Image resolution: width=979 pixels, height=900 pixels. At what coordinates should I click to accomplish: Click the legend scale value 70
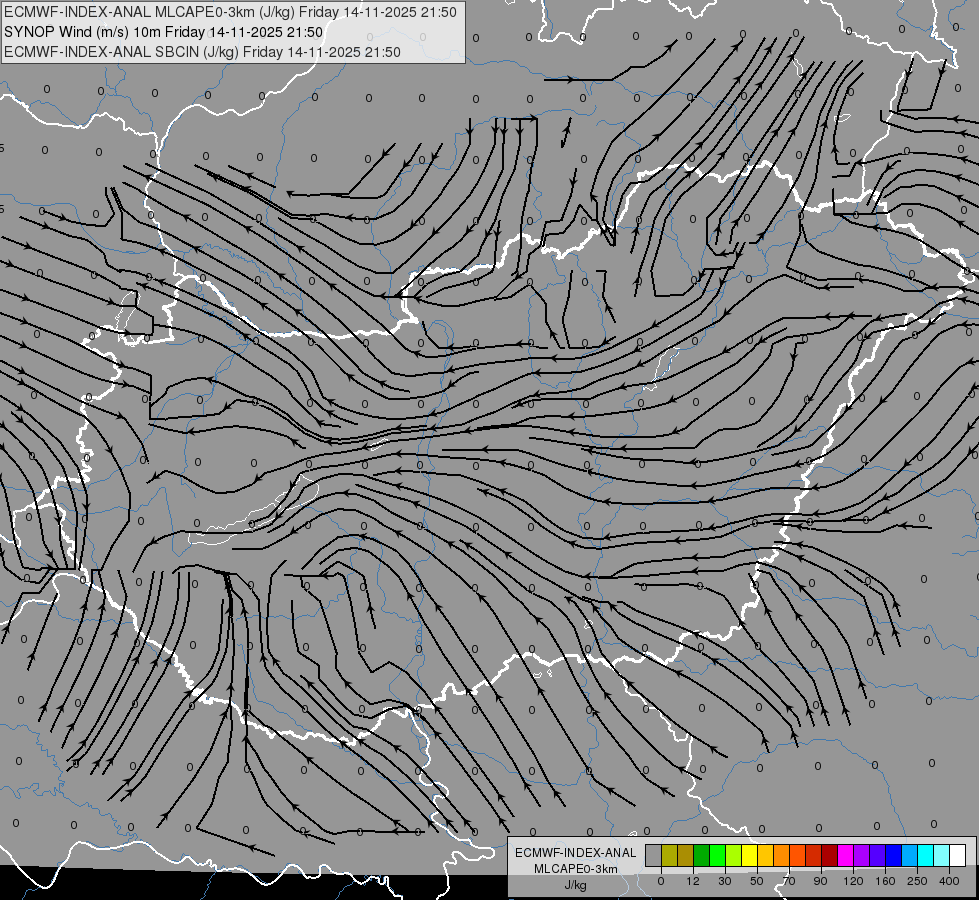click(789, 881)
